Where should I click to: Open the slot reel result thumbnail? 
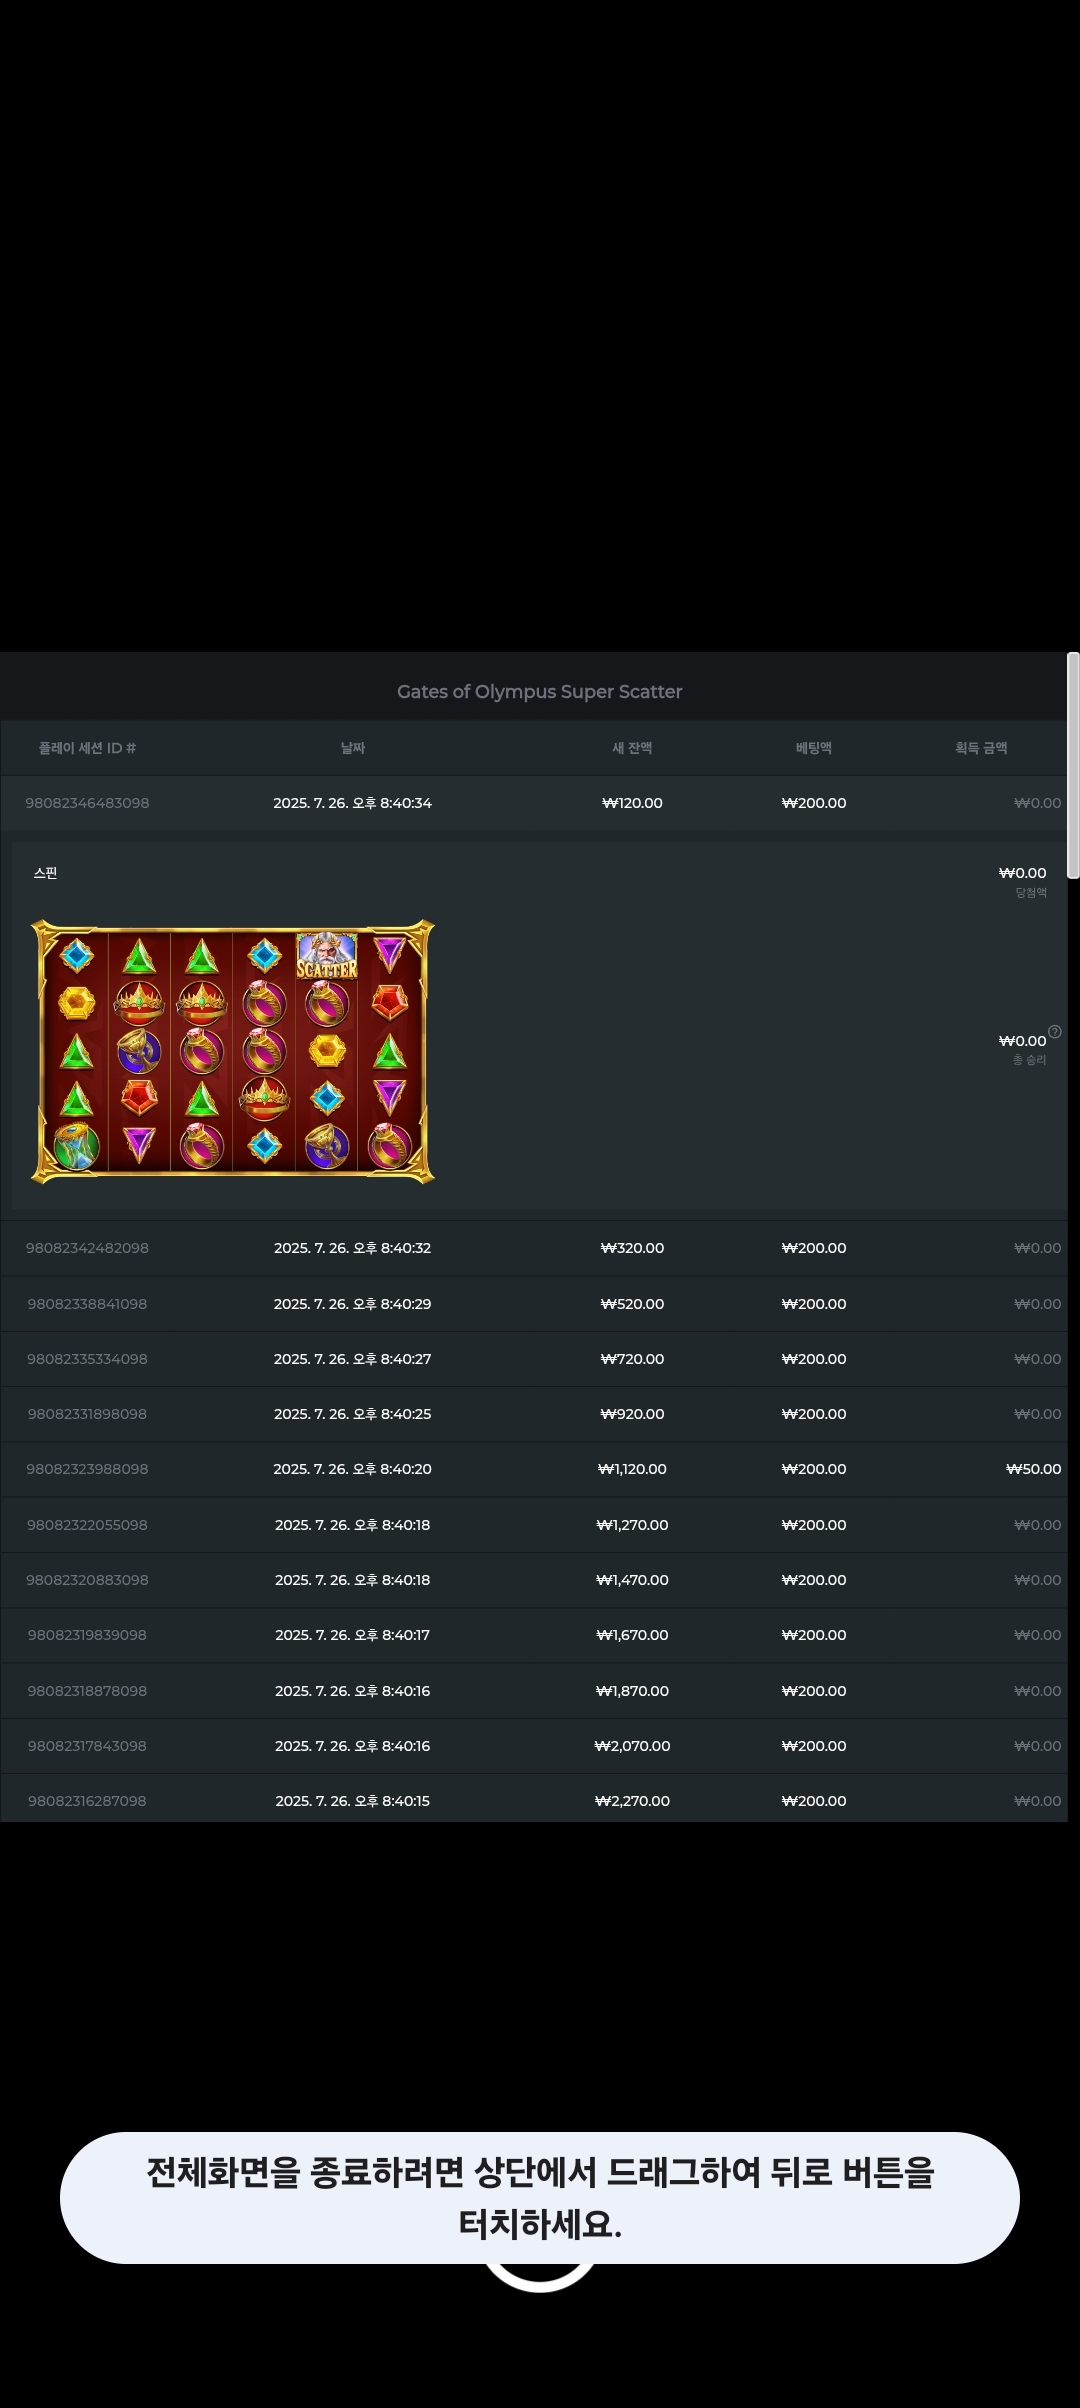pos(233,1052)
